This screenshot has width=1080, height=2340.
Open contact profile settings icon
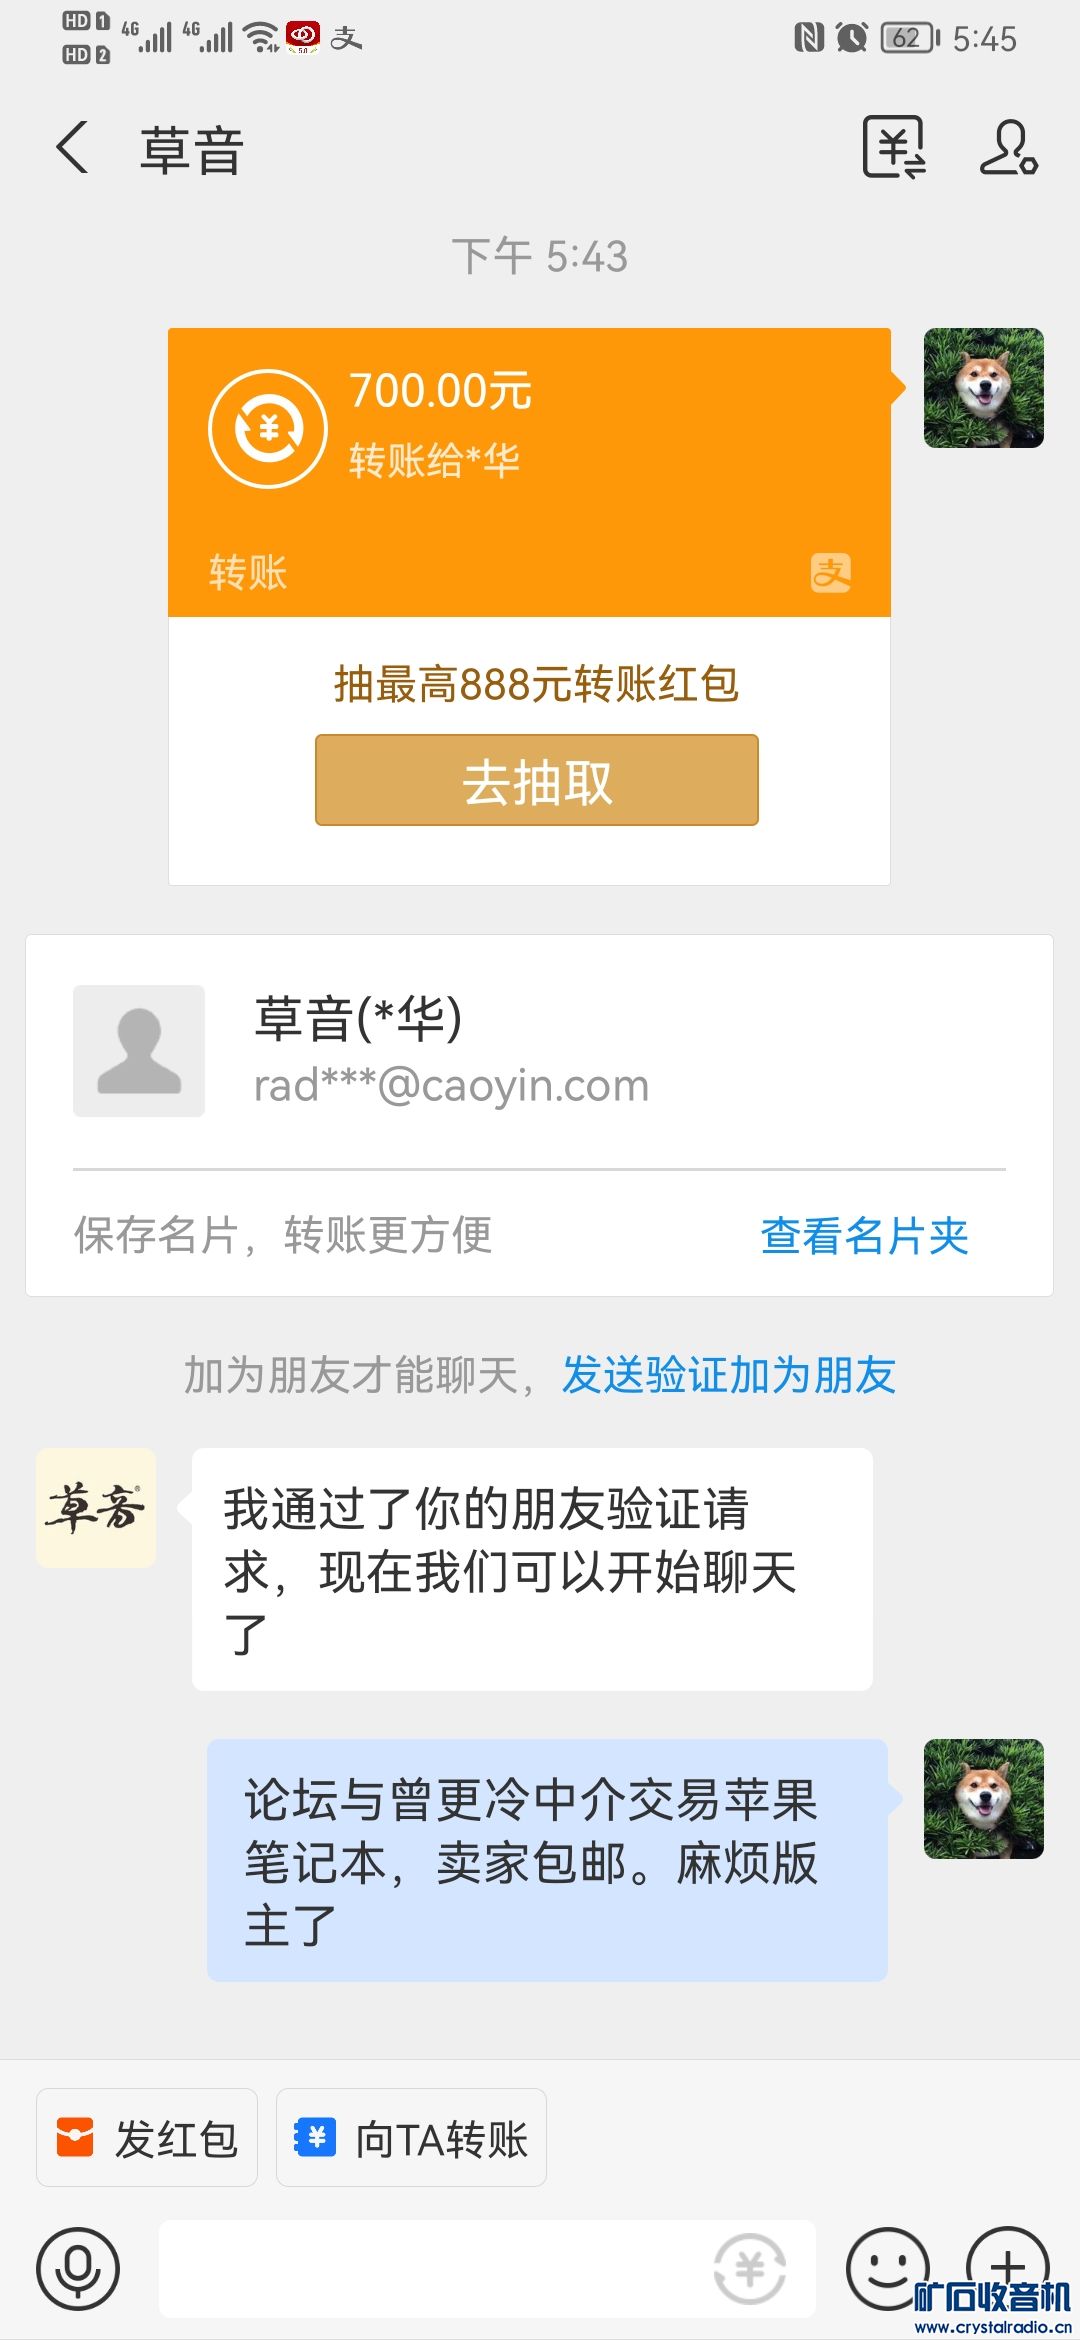coord(1008,148)
